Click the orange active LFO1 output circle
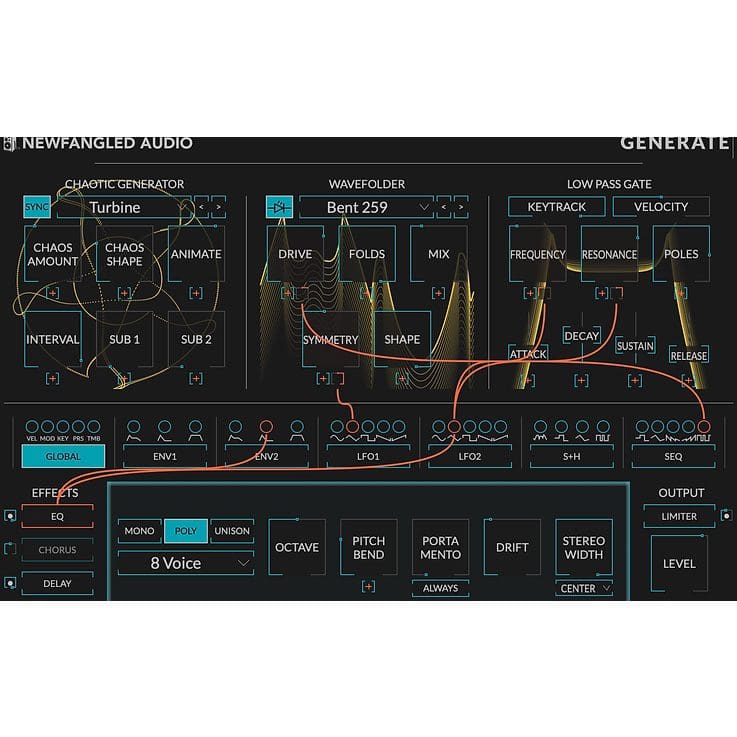The image size is (737, 737). (x=353, y=427)
